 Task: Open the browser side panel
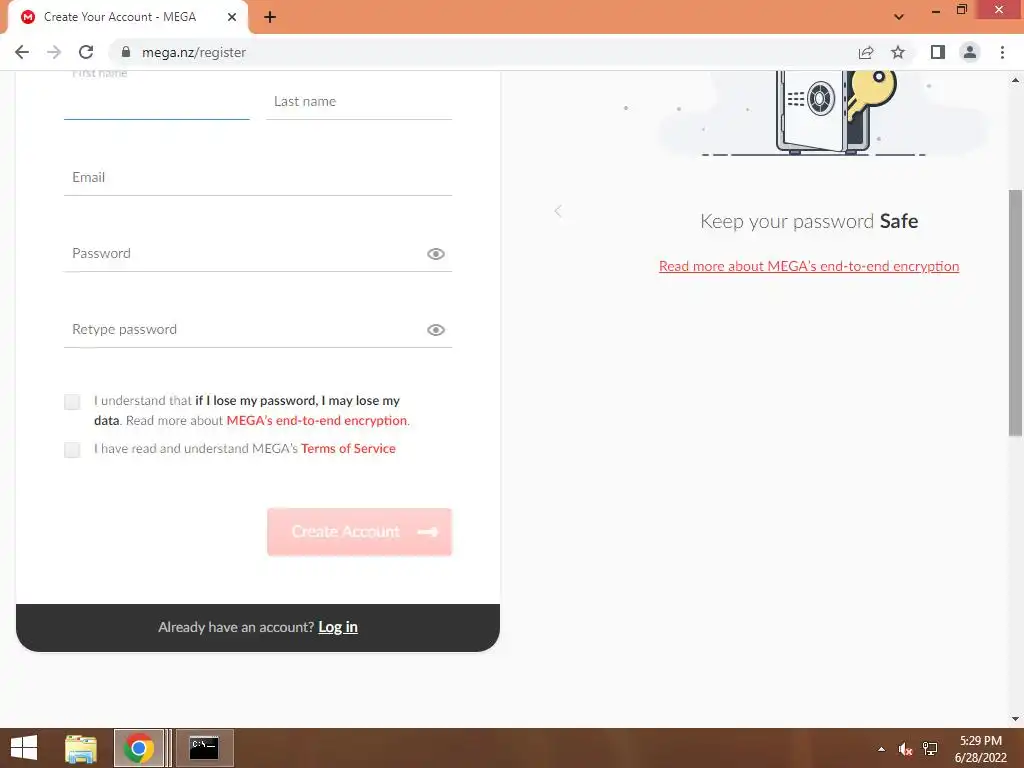point(938,52)
